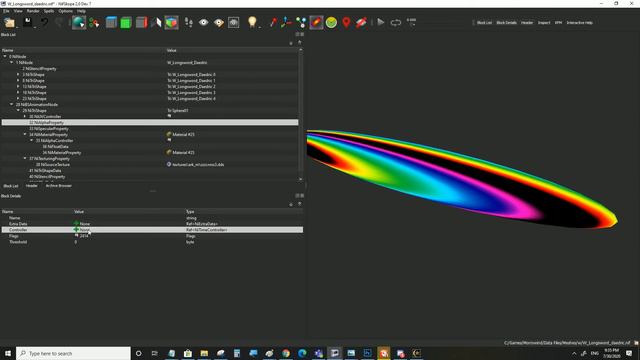Click the taskbar search box
The height and width of the screenshot is (360, 640).
pos(73,353)
